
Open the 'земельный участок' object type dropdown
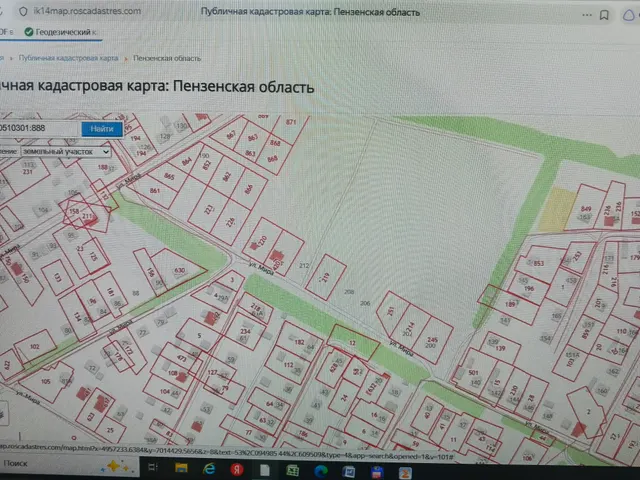(66, 151)
